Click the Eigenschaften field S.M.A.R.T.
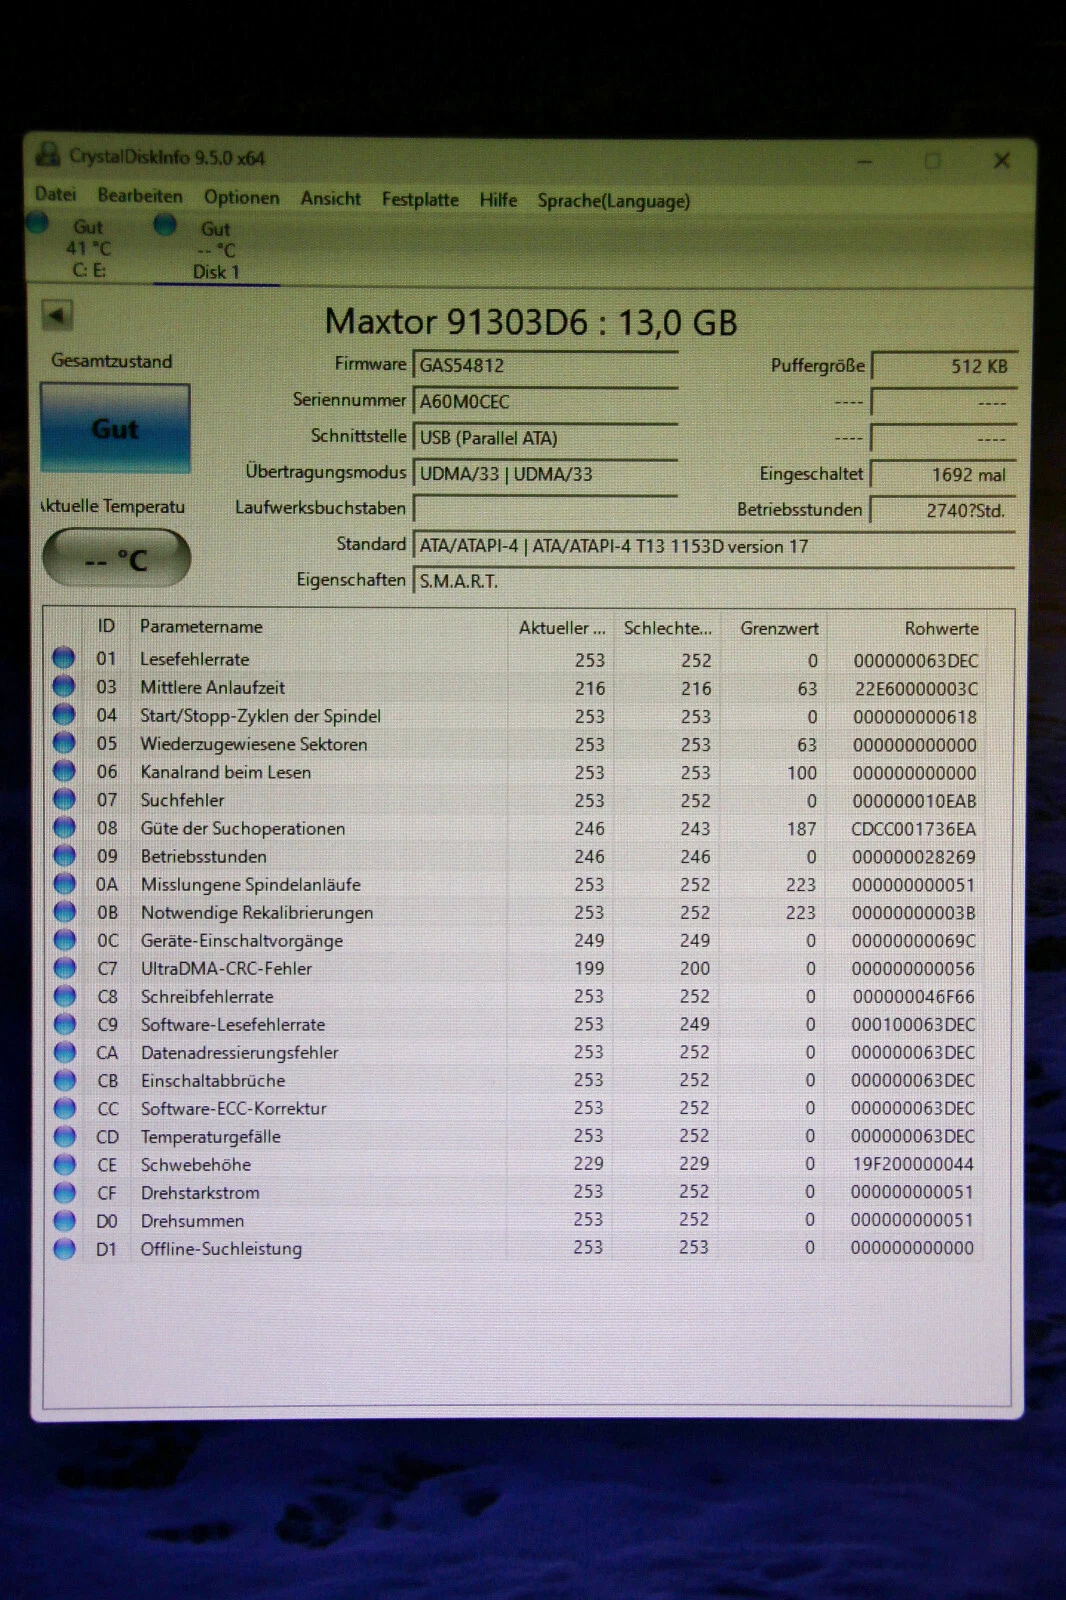Viewport: 1066px width, 1600px height. [x=714, y=581]
